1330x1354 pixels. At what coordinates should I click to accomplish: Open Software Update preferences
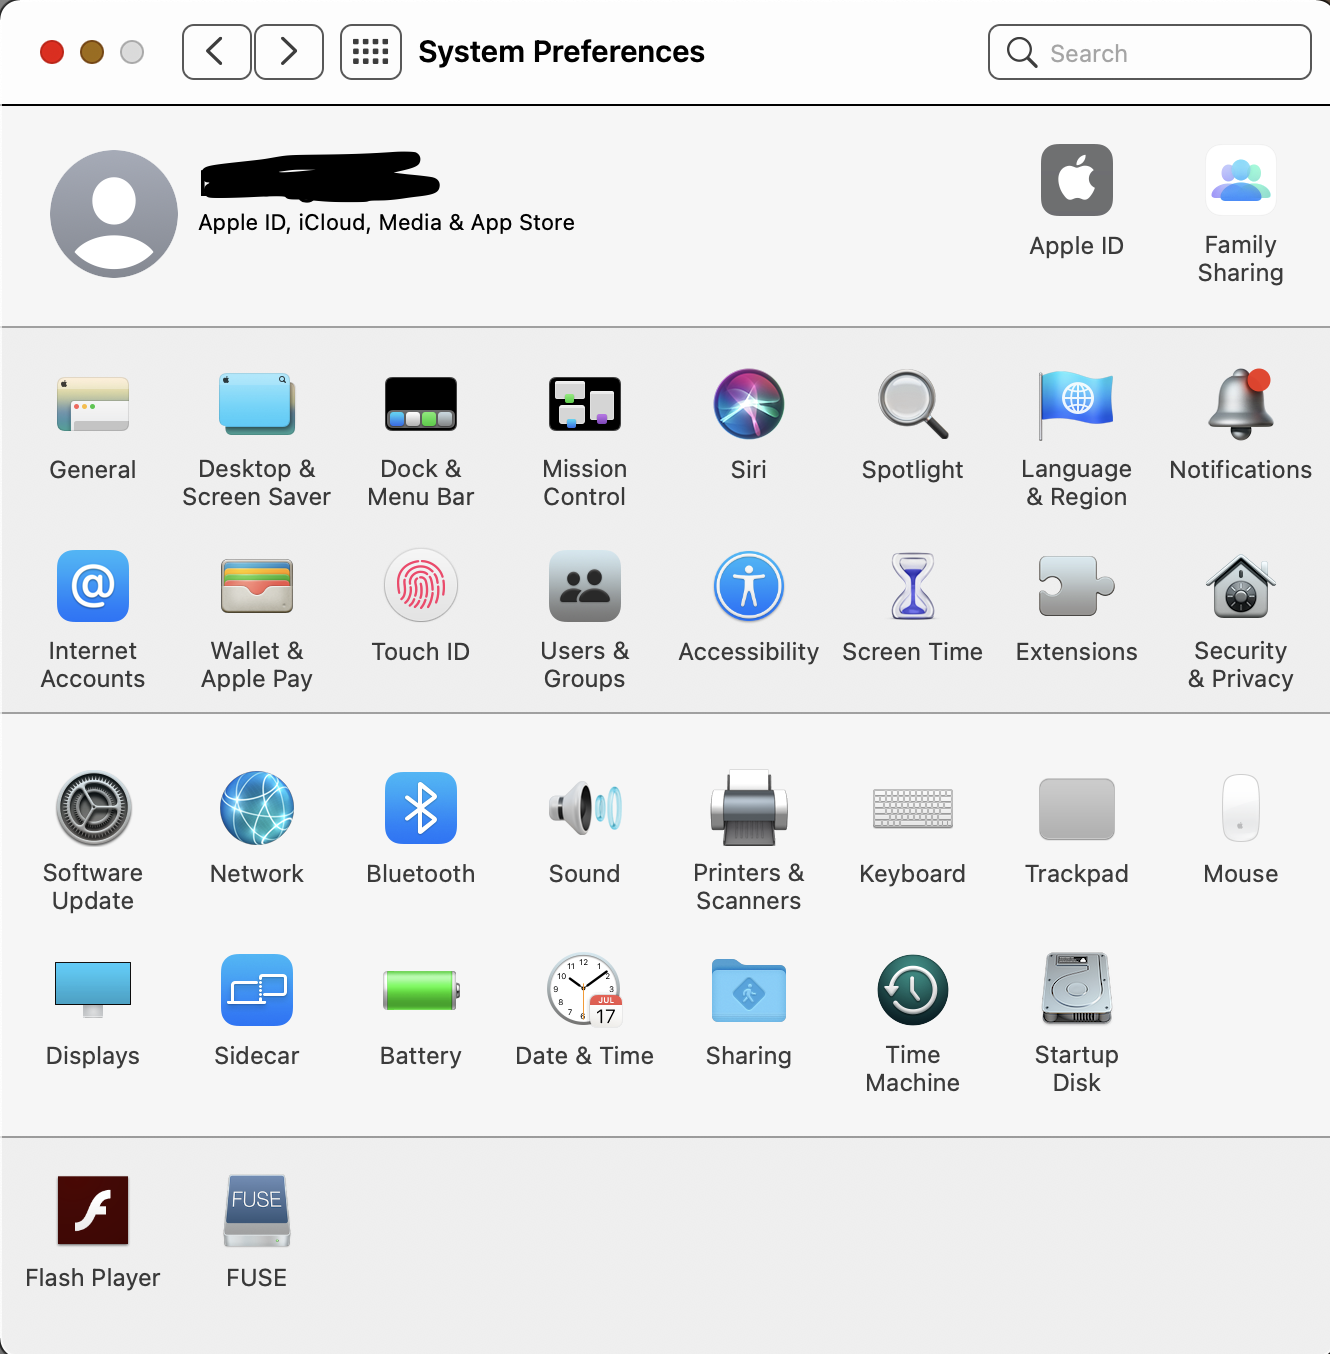pyautogui.click(x=93, y=809)
